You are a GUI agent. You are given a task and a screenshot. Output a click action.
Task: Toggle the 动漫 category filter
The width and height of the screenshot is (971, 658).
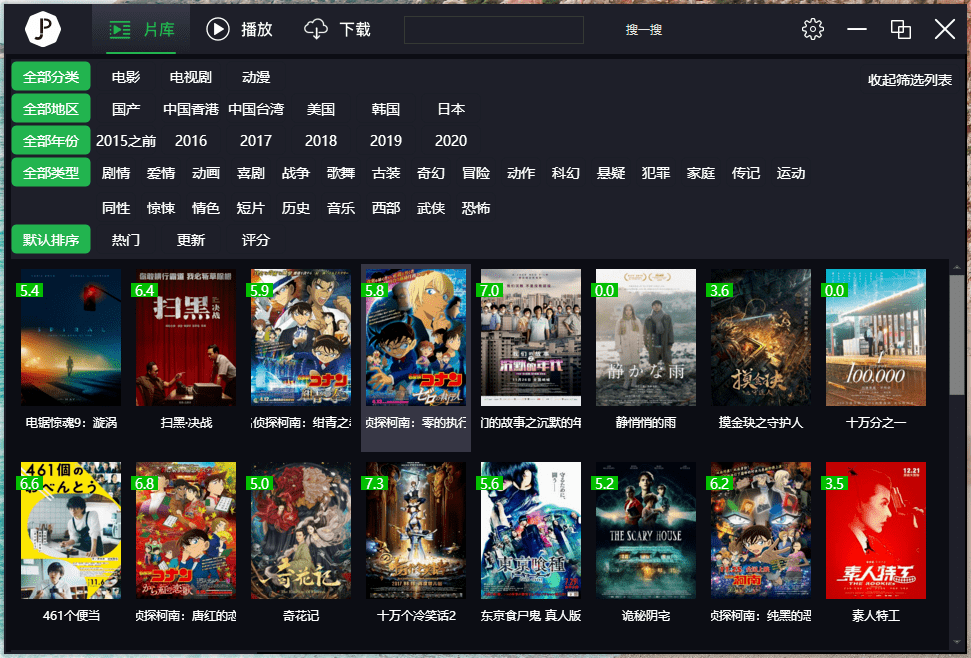tap(257, 76)
